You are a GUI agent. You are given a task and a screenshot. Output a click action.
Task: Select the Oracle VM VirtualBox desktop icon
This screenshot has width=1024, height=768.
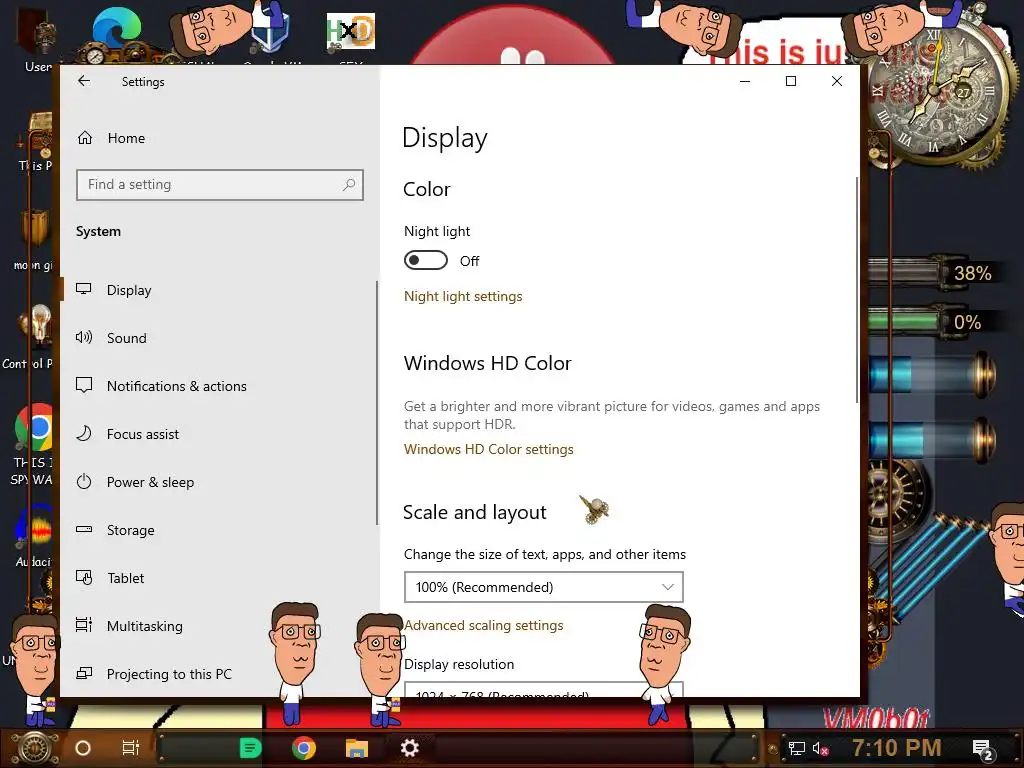coord(270,33)
